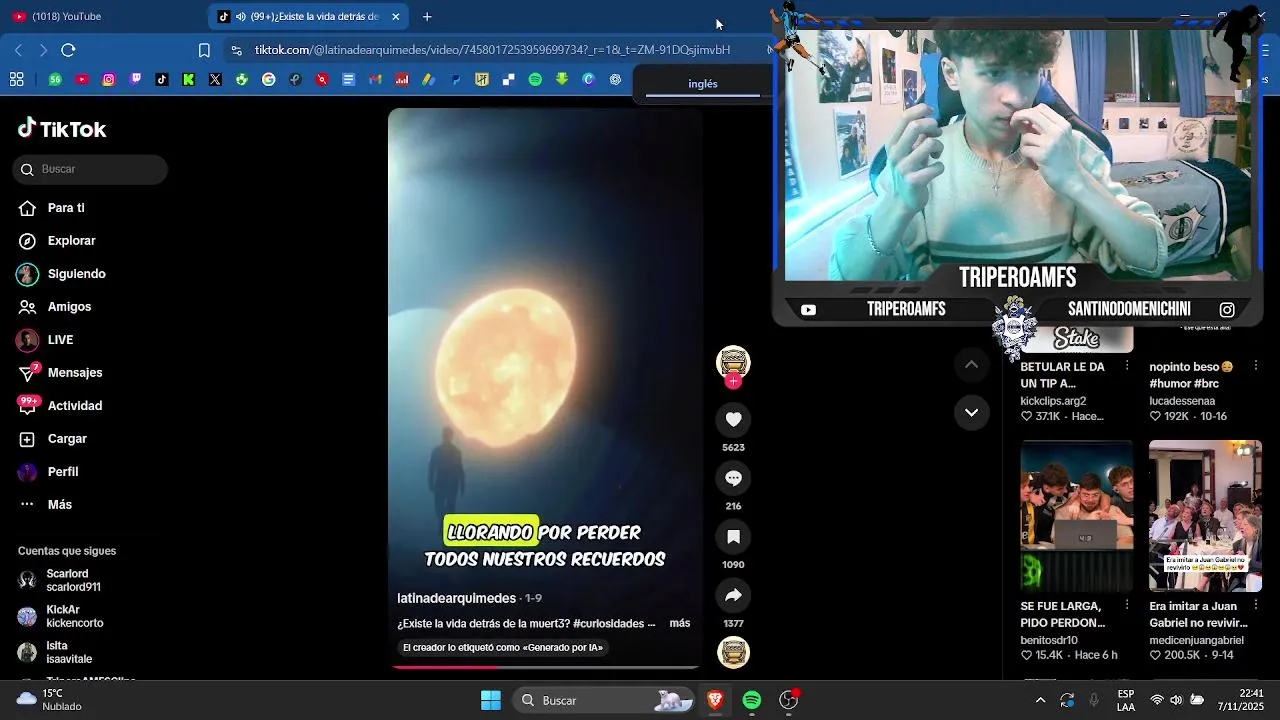1280x720 pixels.
Task: Open the ChatGPT bookmark
Action: pos(615,80)
